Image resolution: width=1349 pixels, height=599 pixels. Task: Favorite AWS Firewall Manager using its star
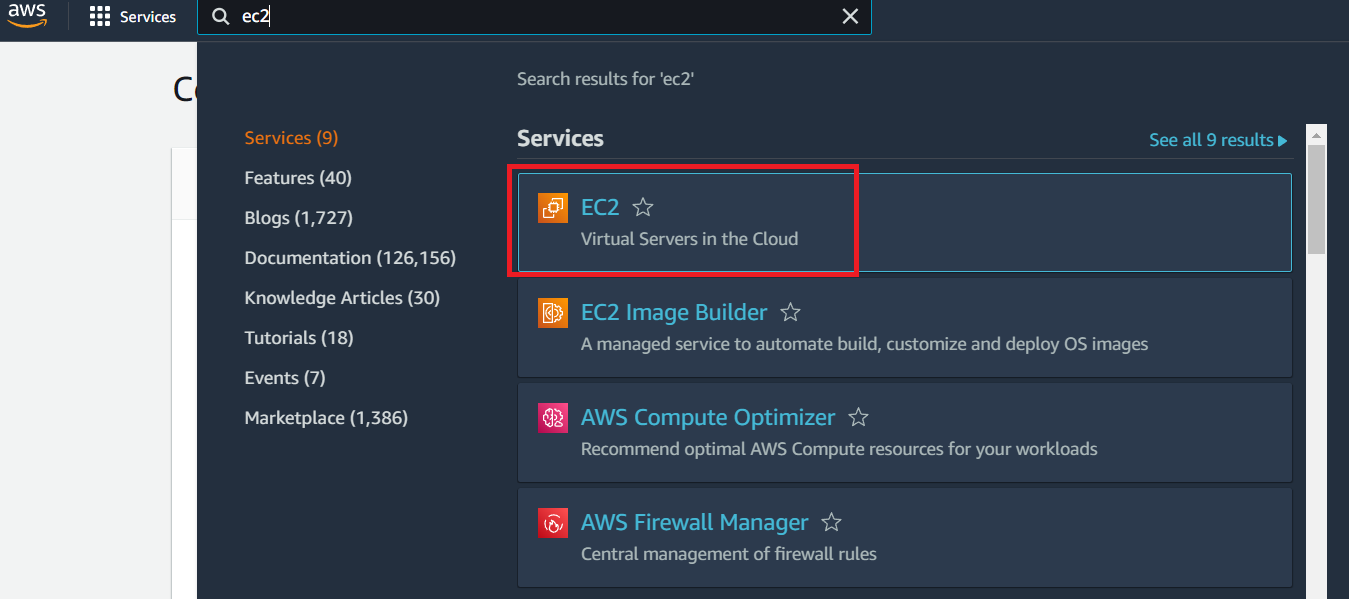coord(831,522)
